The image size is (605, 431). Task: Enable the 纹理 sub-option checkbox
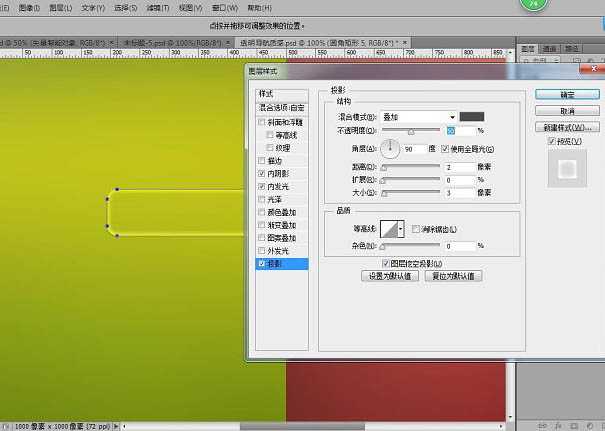click(270, 148)
